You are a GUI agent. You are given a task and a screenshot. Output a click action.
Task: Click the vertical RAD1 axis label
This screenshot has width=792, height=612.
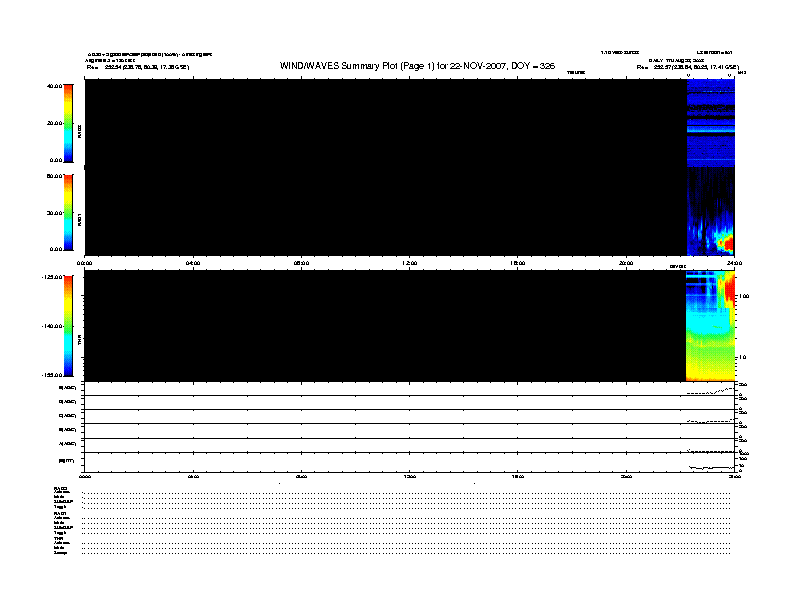click(x=79, y=219)
